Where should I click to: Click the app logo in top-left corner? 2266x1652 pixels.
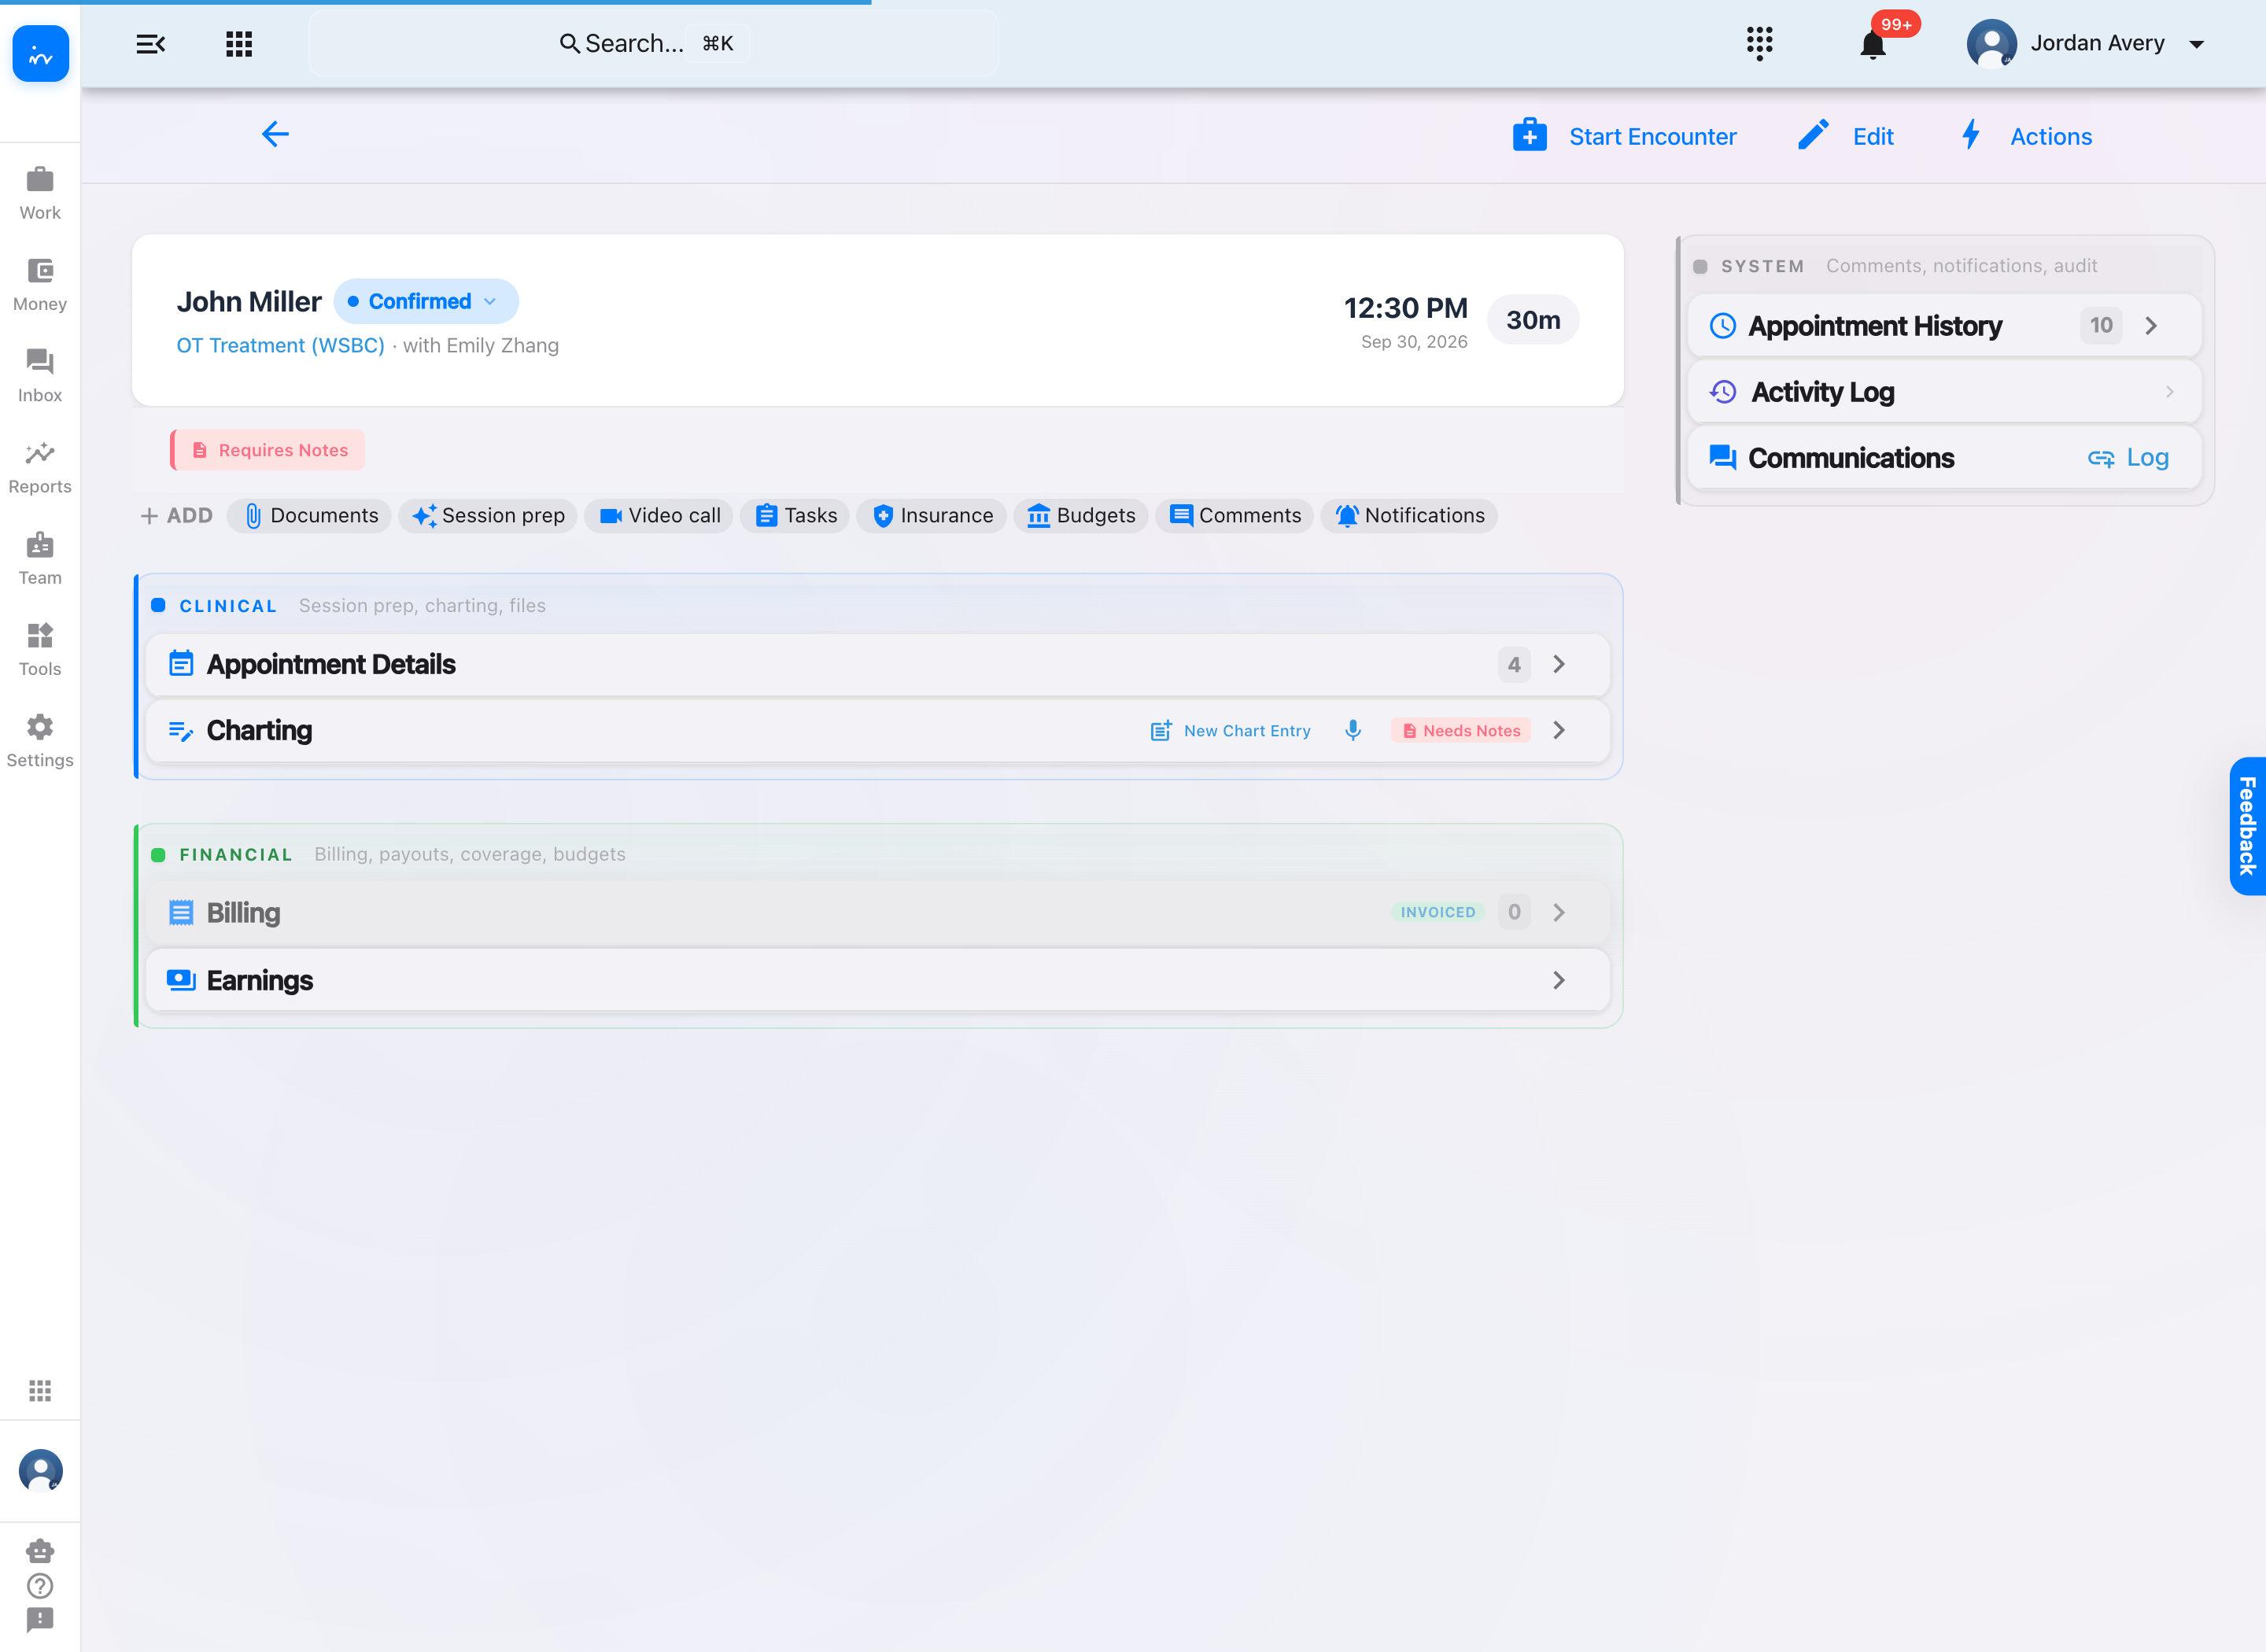click(41, 54)
